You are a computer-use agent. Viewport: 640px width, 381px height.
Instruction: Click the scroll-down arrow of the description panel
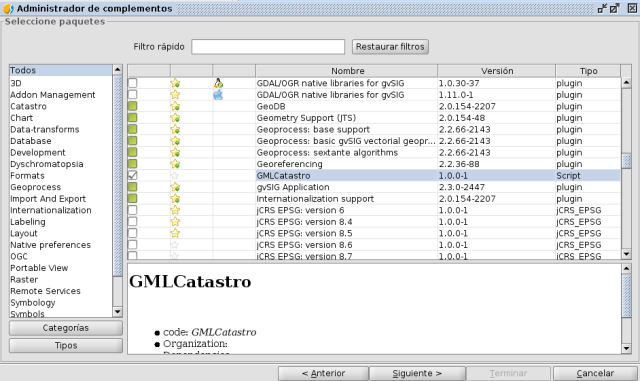tap(626, 348)
